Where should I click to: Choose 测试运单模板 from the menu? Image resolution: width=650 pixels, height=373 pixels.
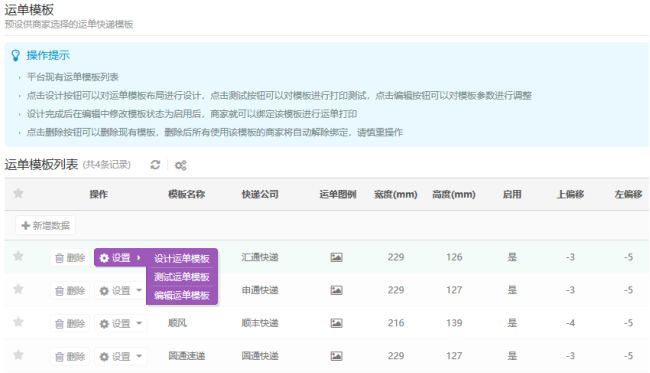point(182,277)
